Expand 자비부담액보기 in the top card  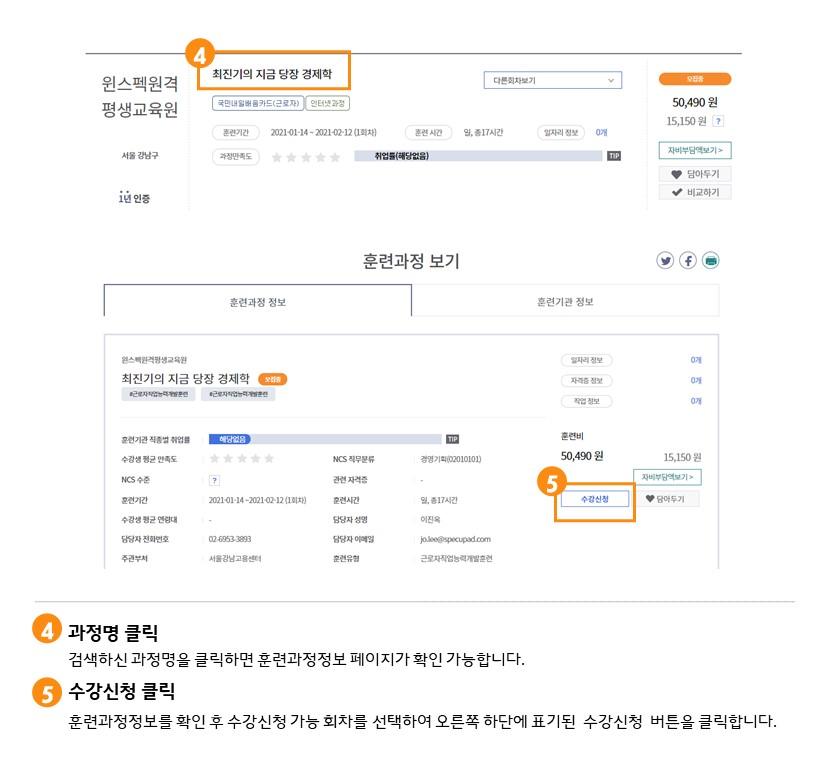pyautogui.click(x=695, y=151)
